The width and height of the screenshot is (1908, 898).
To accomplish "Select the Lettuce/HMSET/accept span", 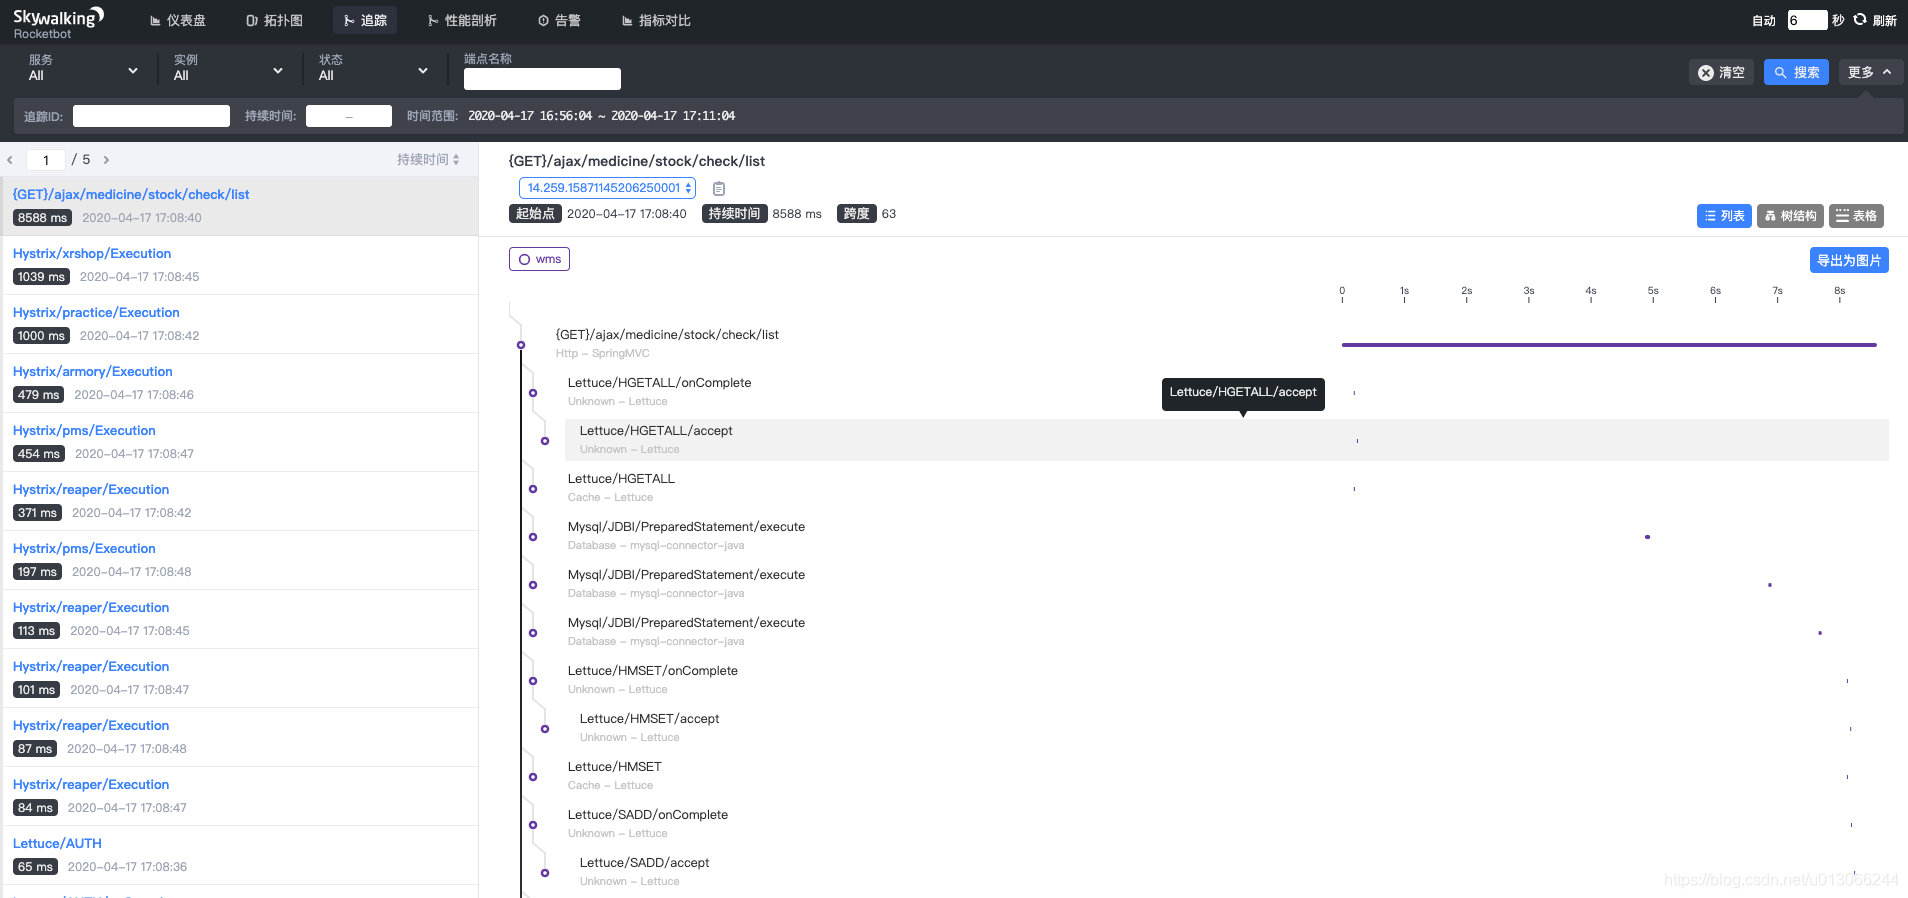I will (x=649, y=719).
